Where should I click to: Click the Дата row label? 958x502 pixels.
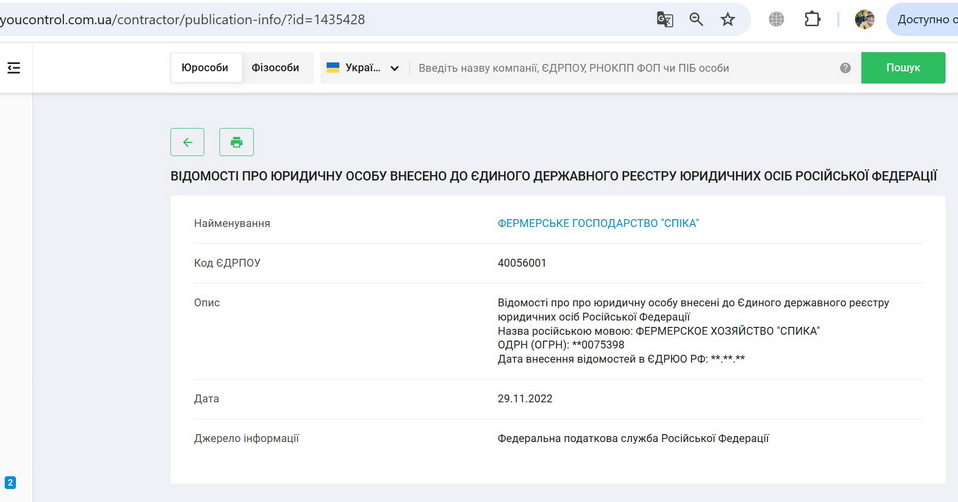pyautogui.click(x=207, y=399)
